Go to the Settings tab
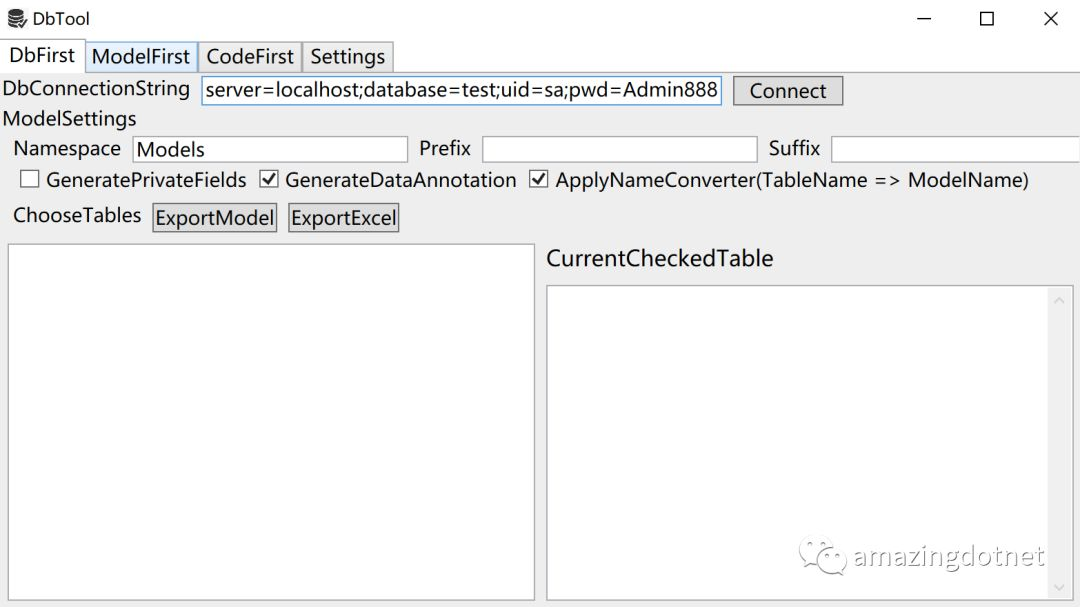The width and height of the screenshot is (1080, 607). [x=348, y=56]
